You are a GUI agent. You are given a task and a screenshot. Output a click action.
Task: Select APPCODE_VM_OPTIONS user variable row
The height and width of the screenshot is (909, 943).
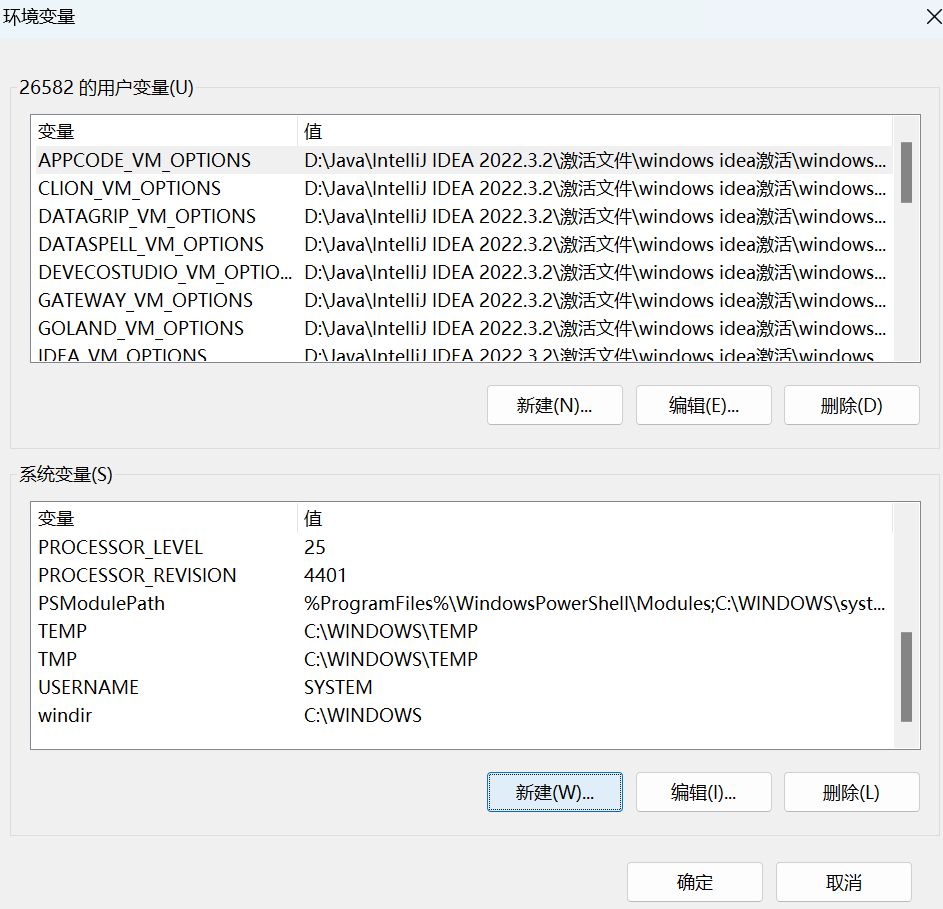[145, 160]
